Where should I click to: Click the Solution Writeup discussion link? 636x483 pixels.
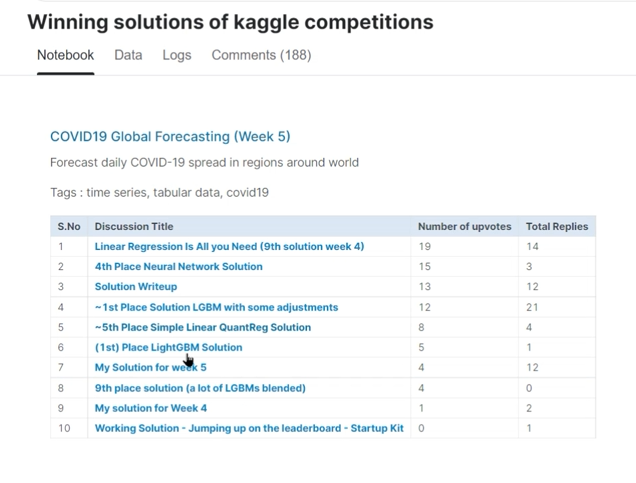[135, 286]
